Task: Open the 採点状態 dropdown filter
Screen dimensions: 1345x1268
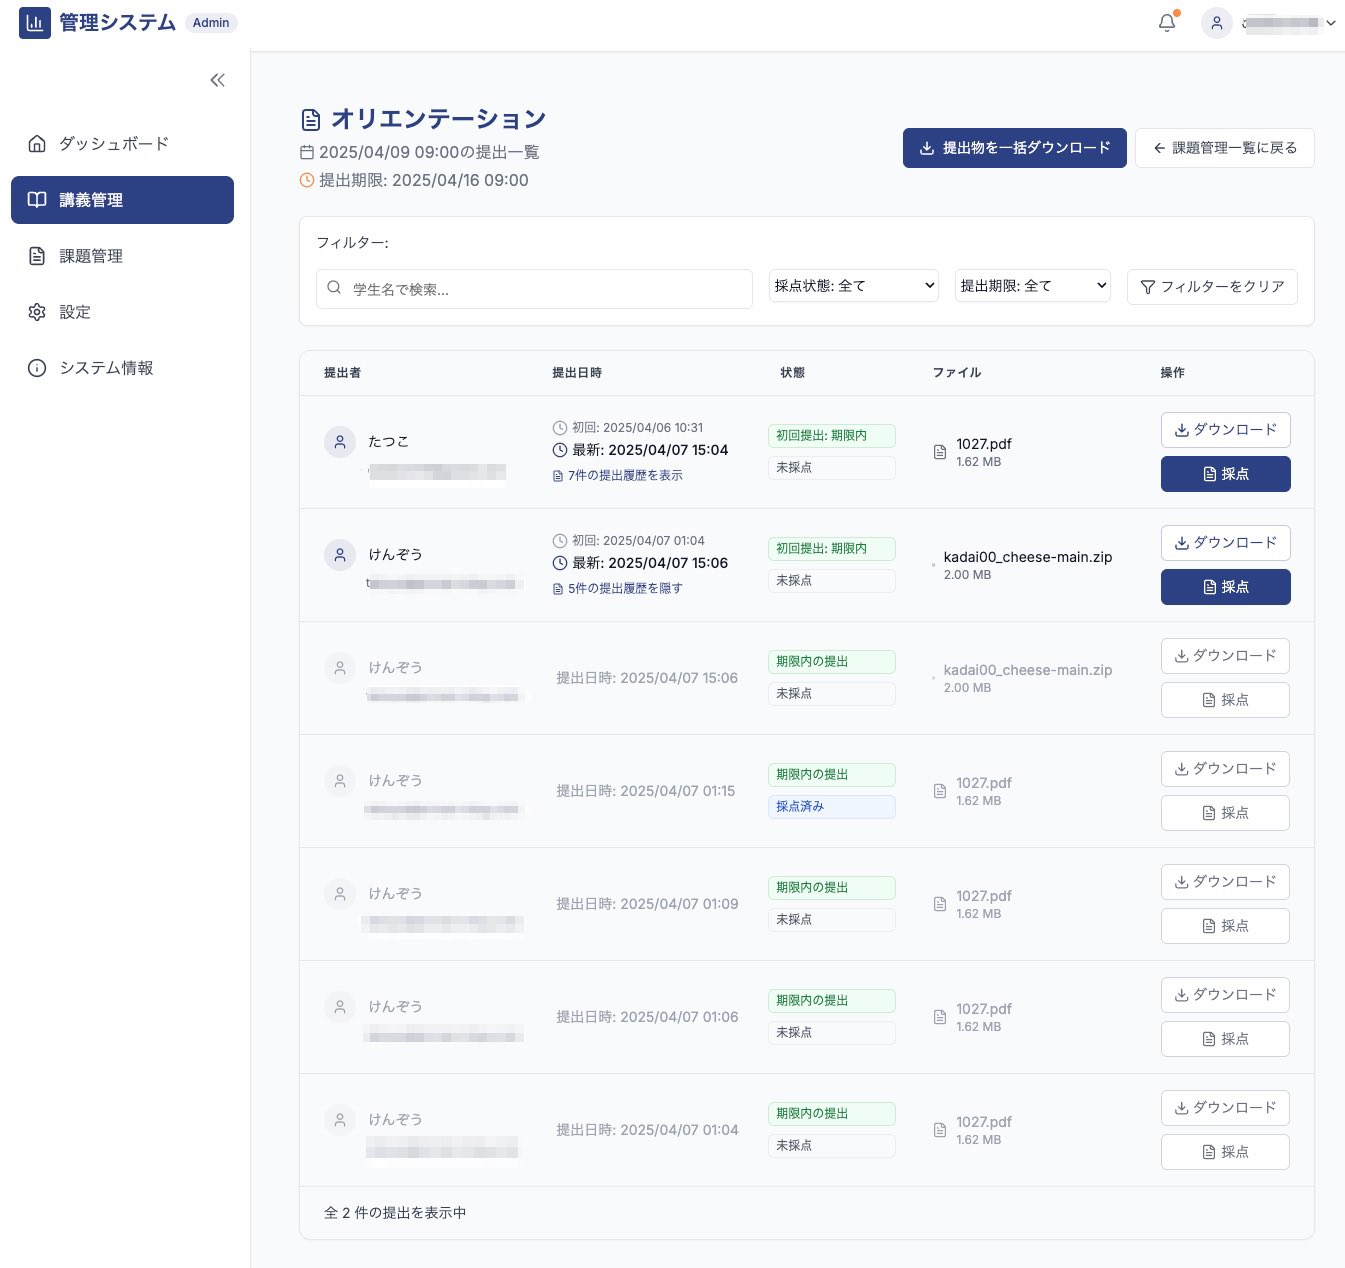Action: pyautogui.click(x=853, y=286)
